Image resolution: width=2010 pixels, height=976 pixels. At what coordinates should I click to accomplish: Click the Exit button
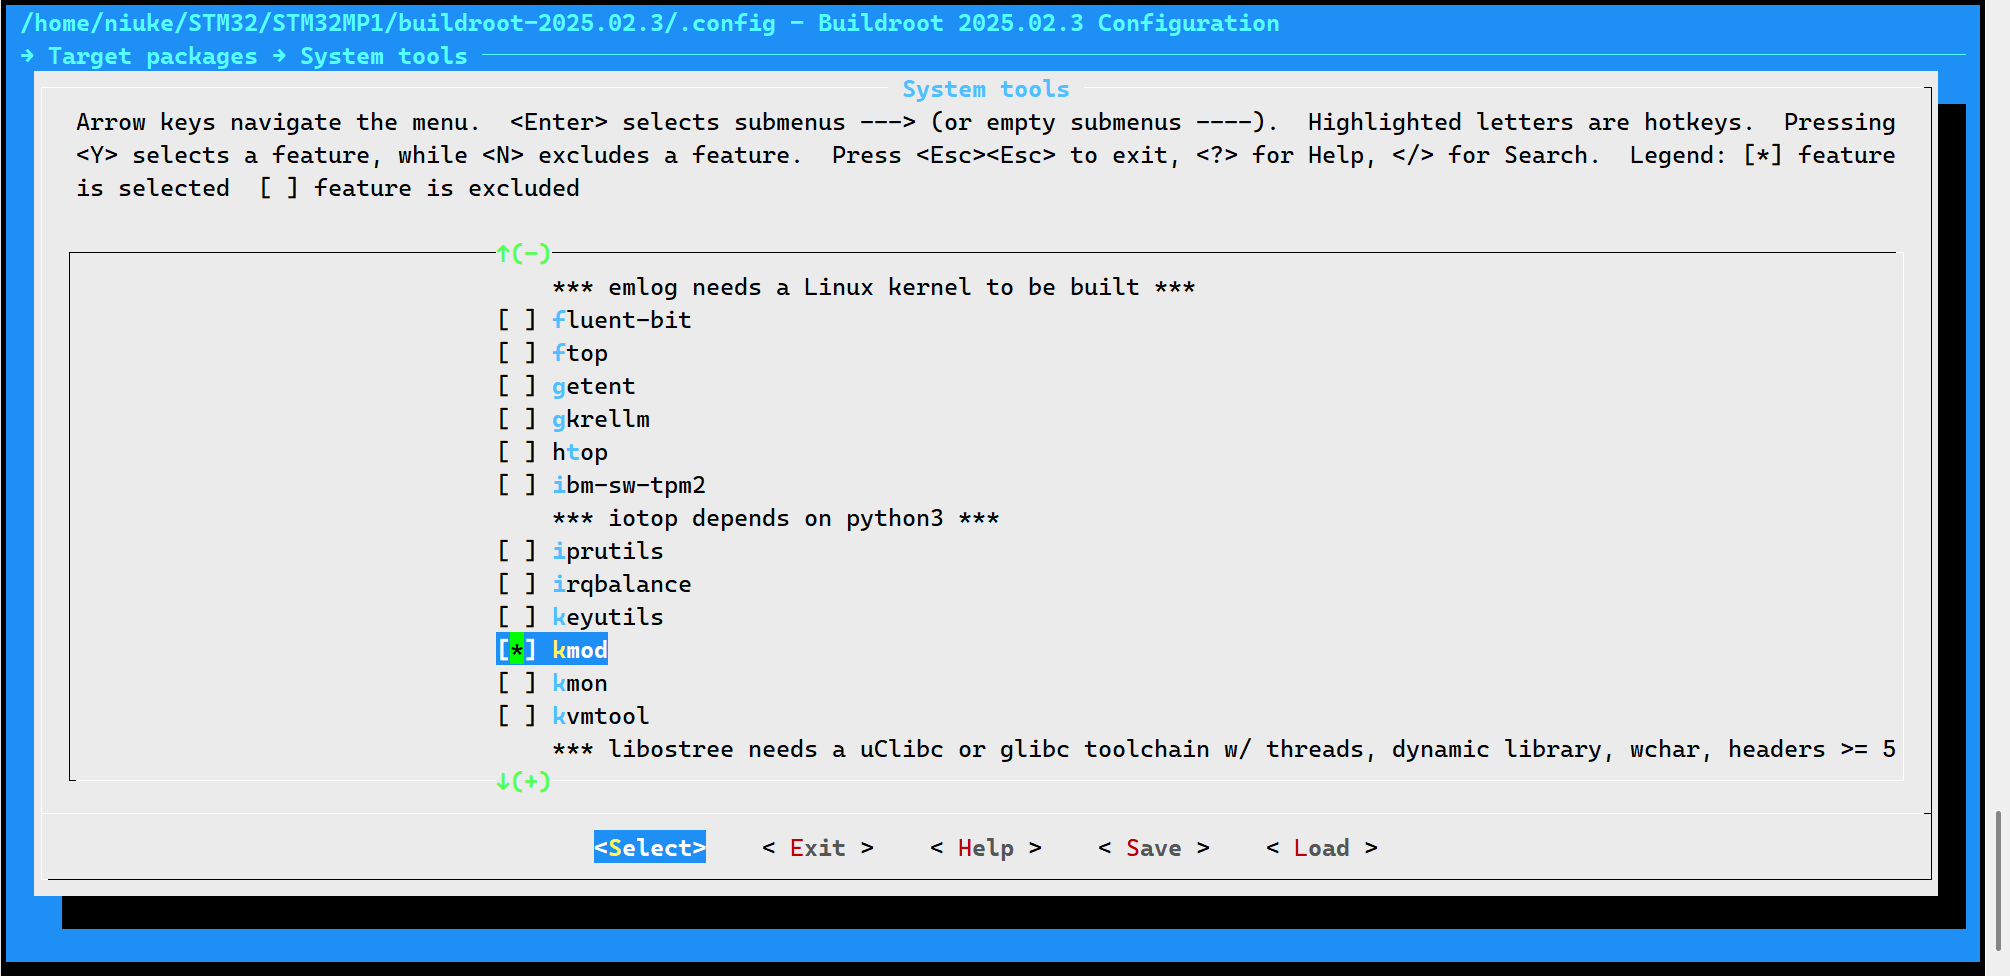click(x=818, y=847)
